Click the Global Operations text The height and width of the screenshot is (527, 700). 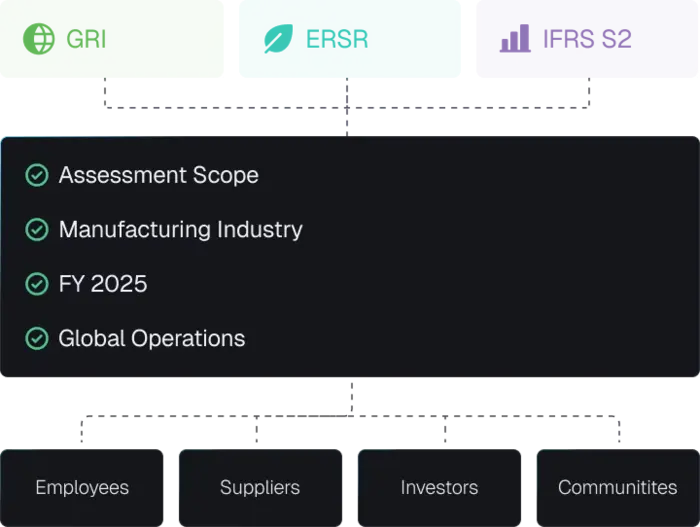click(x=152, y=339)
